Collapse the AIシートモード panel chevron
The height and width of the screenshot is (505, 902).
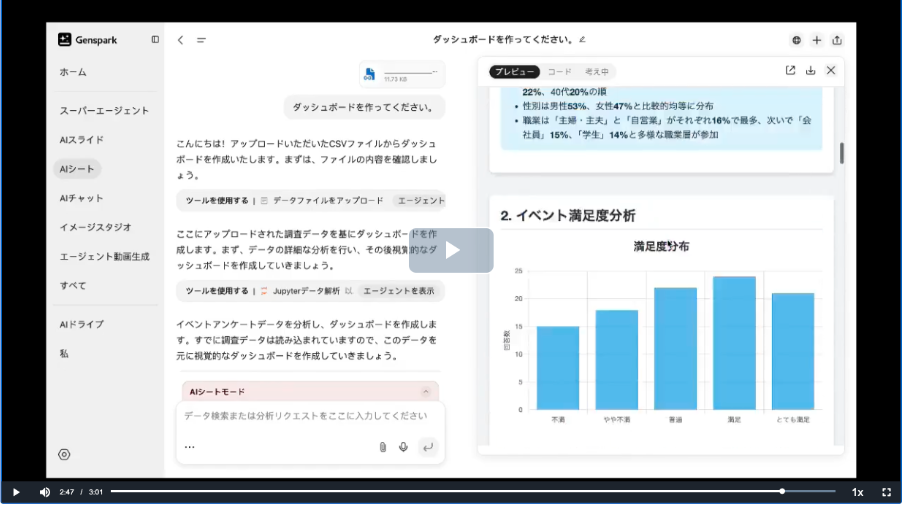pyautogui.click(x=426, y=392)
